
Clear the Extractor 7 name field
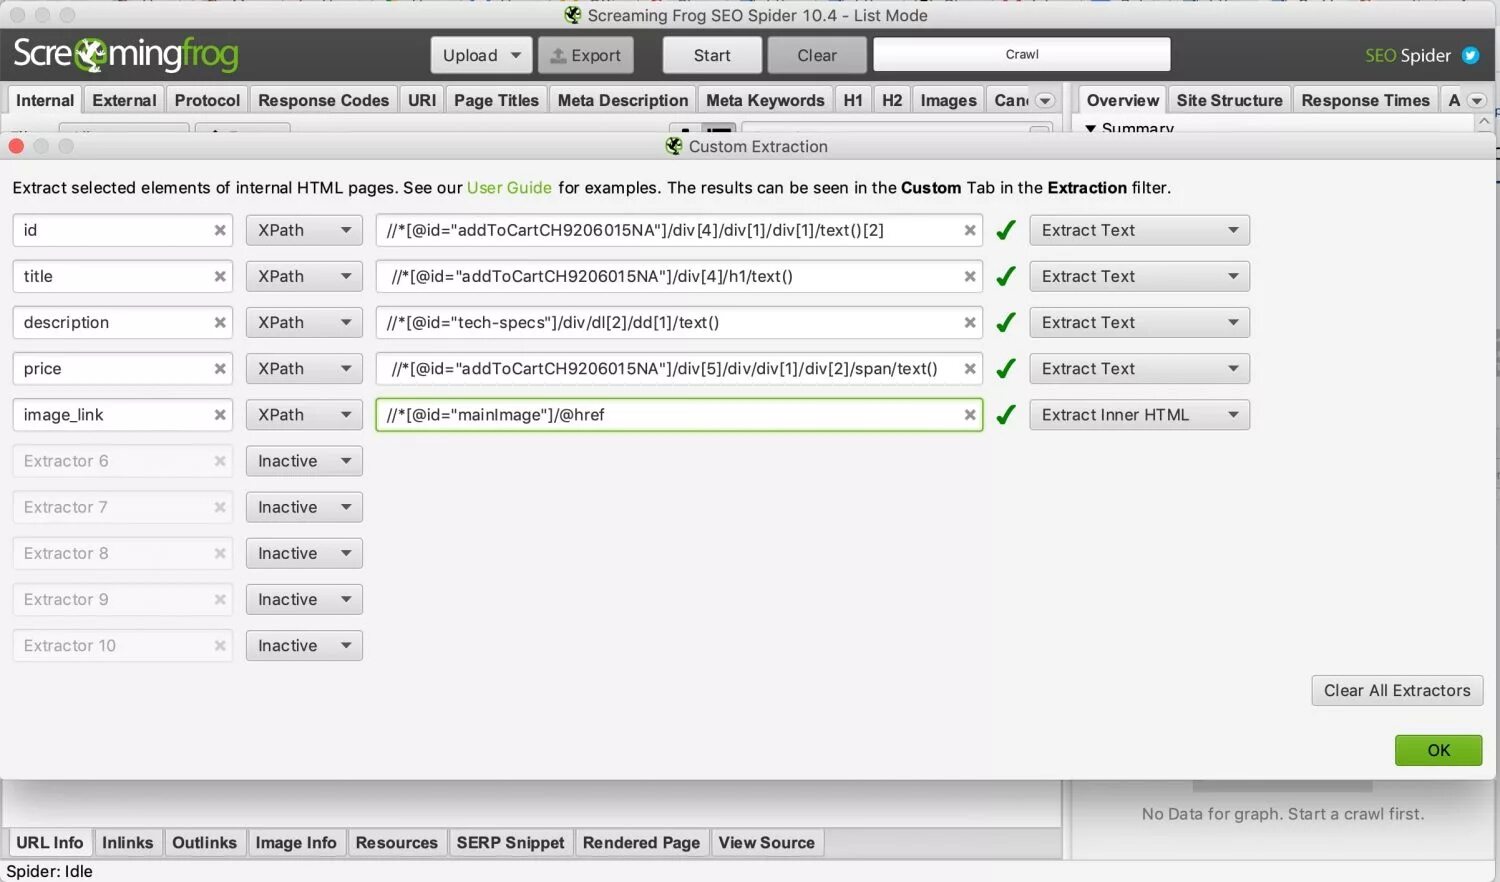click(220, 507)
